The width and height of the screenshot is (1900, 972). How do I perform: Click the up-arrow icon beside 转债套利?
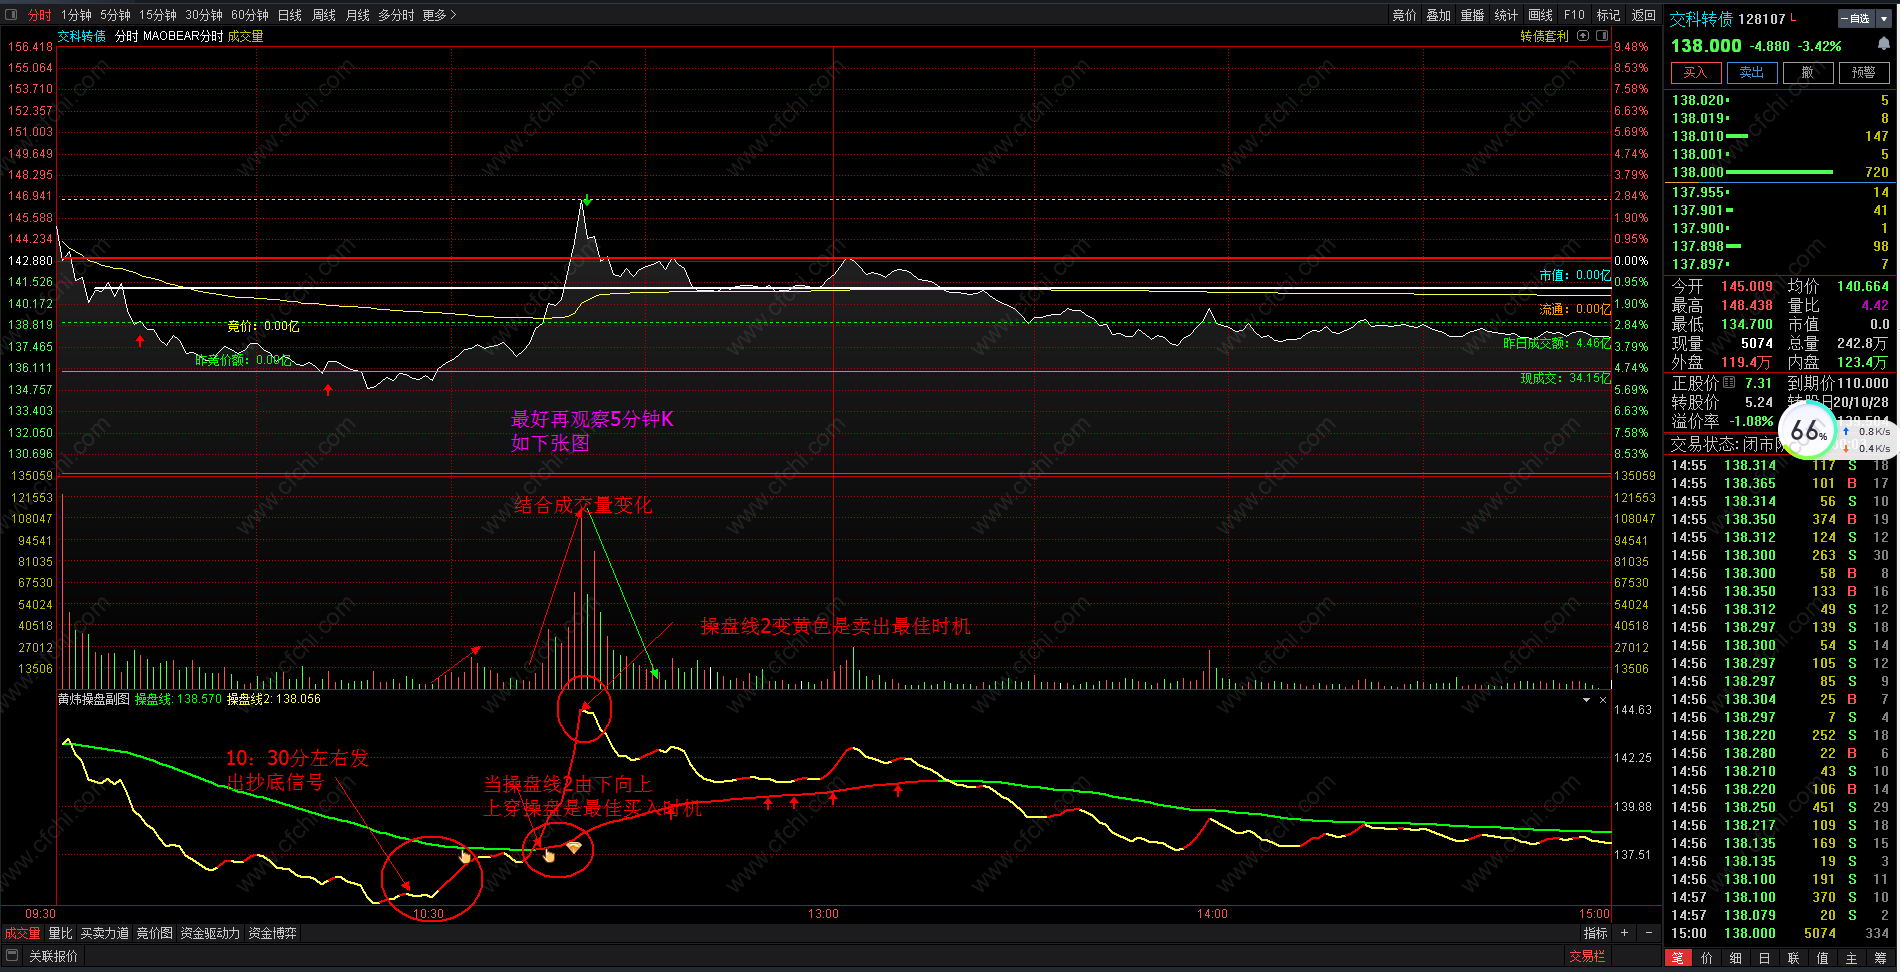tap(1583, 36)
